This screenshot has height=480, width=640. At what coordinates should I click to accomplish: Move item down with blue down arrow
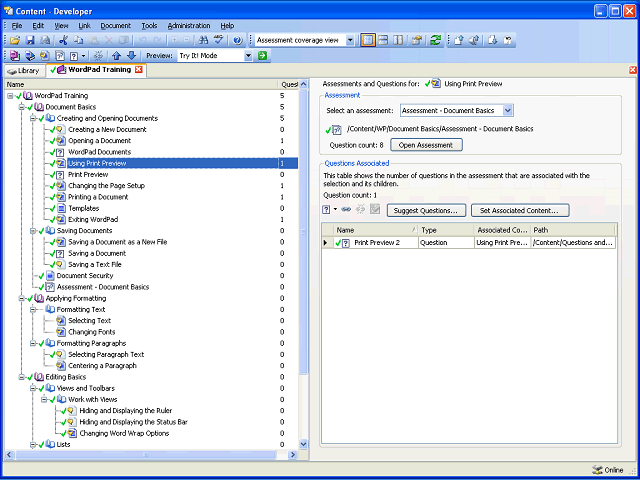point(131,56)
